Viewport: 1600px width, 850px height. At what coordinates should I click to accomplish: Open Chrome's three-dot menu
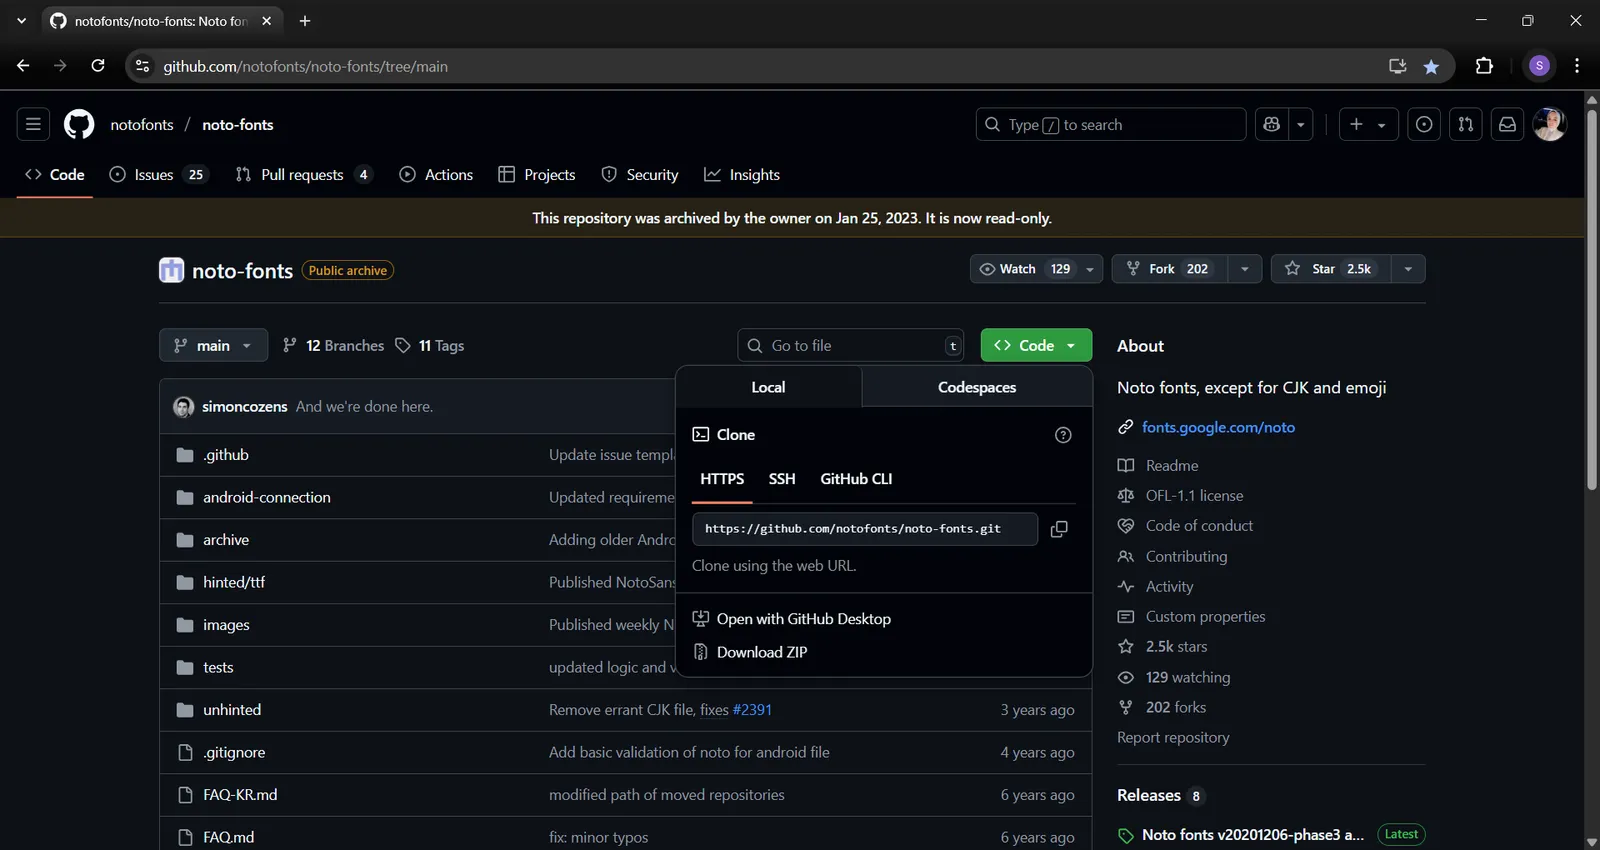[1577, 66]
